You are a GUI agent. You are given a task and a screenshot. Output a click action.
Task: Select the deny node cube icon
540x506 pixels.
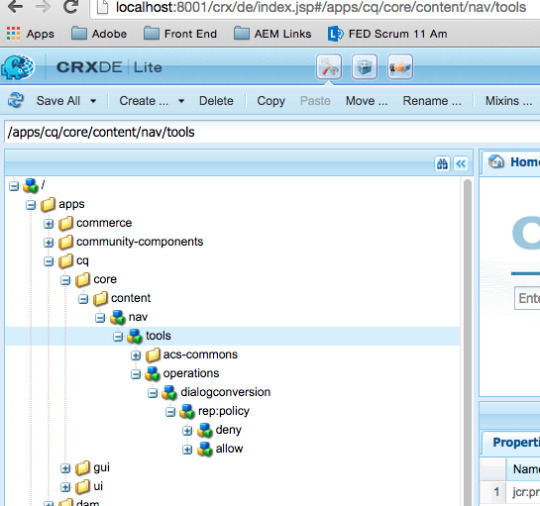click(205, 430)
